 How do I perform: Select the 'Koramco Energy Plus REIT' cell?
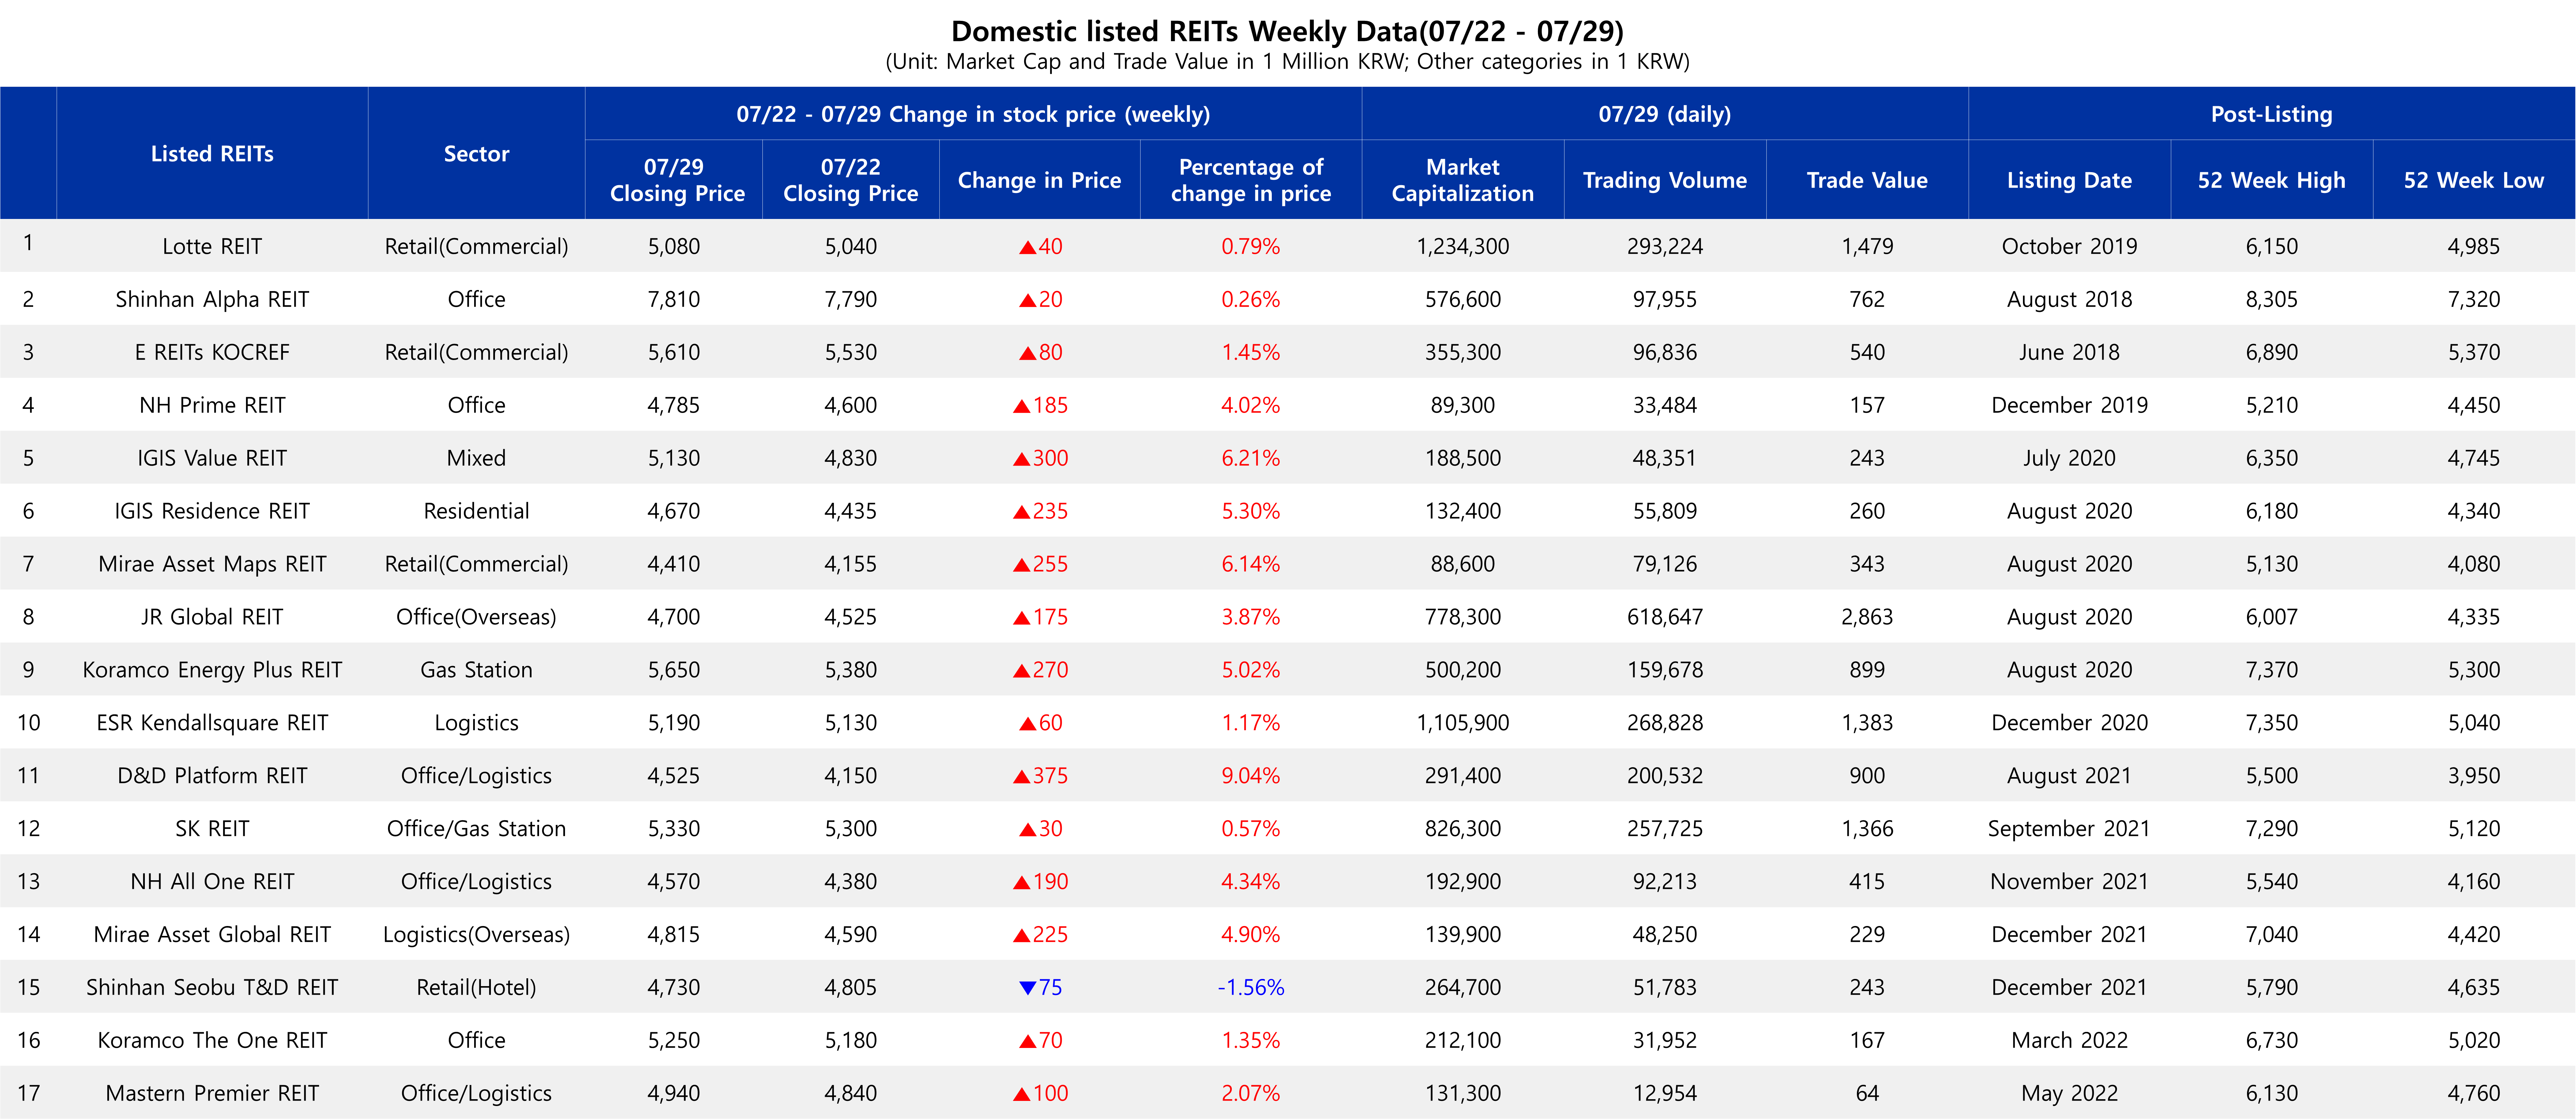pyautogui.click(x=212, y=670)
